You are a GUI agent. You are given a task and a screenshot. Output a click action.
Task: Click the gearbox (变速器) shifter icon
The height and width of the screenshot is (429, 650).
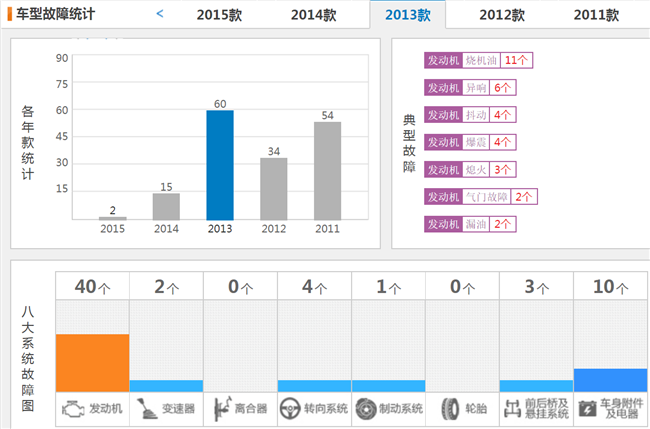coord(147,409)
